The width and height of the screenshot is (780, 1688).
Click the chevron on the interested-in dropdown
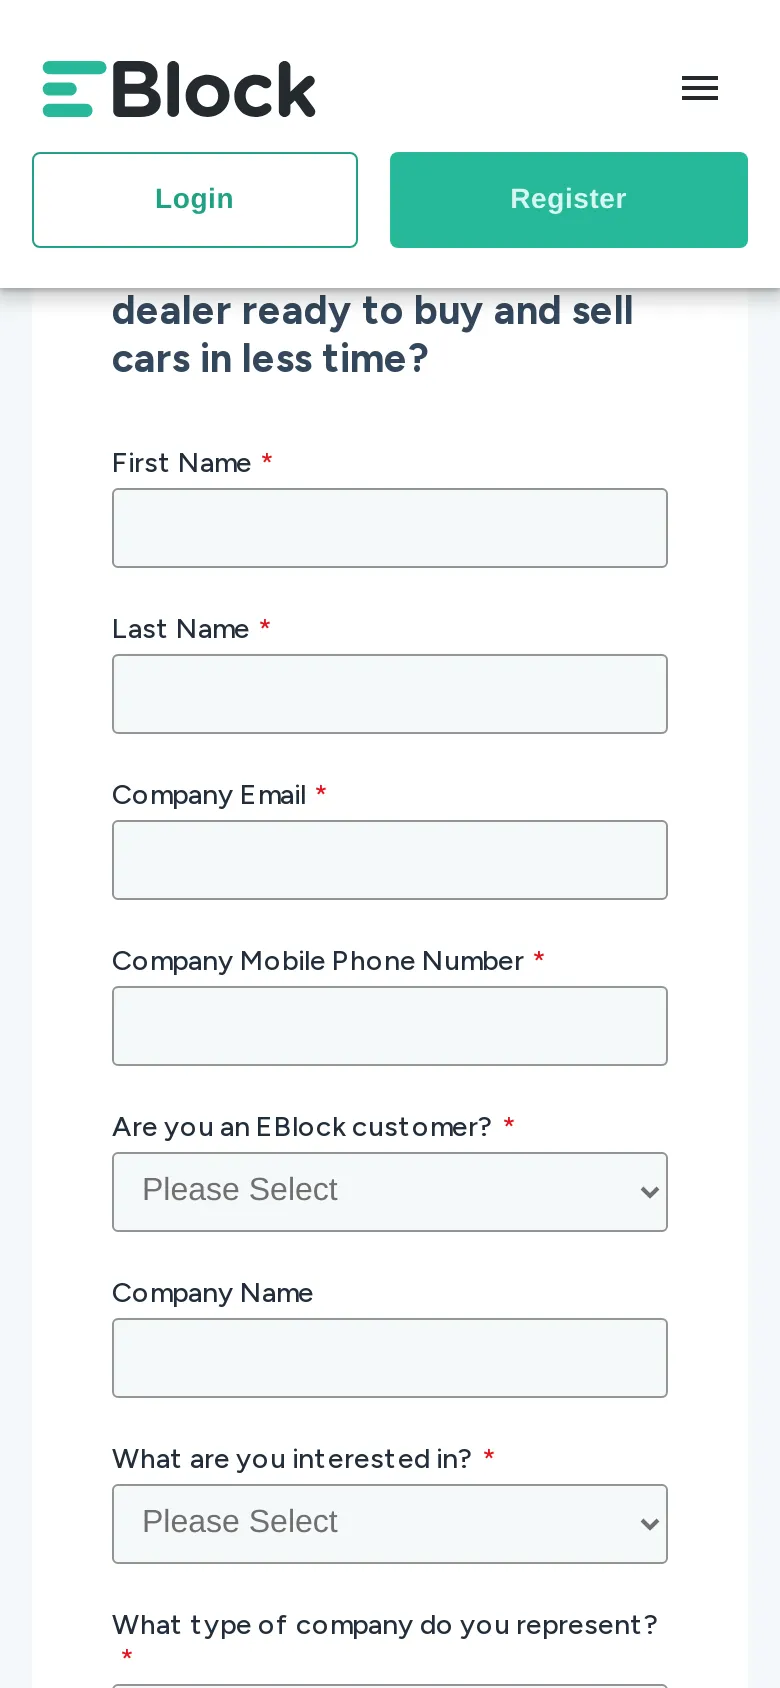pos(649,1524)
